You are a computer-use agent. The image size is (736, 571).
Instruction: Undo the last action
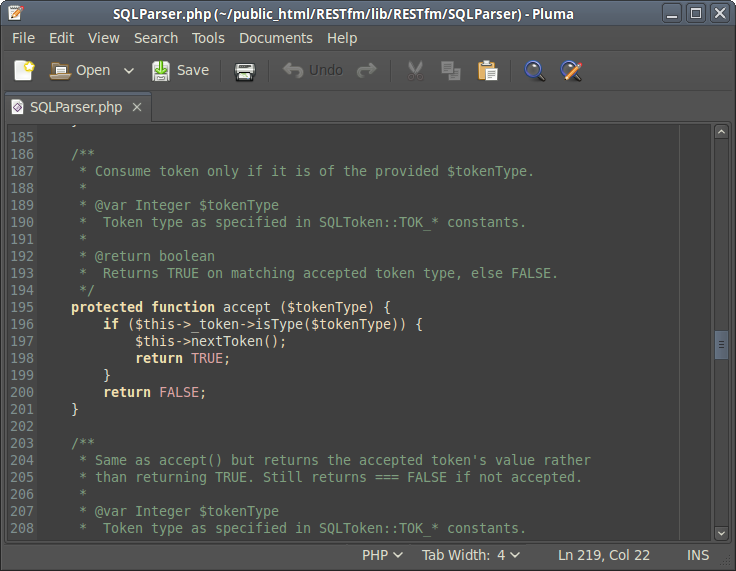(313, 70)
